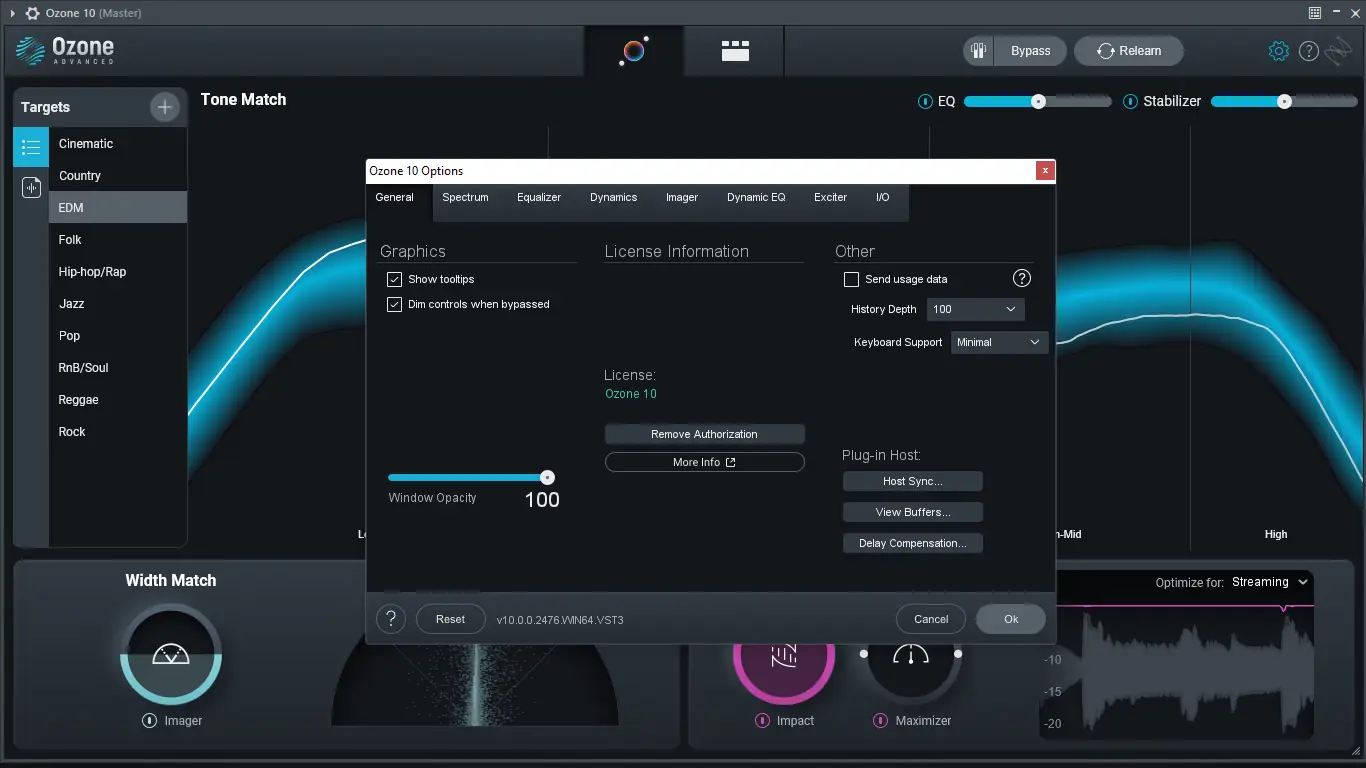This screenshot has height=768, width=1366.
Task: Click the Stabilizer amount slider
Action: click(1283, 101)
